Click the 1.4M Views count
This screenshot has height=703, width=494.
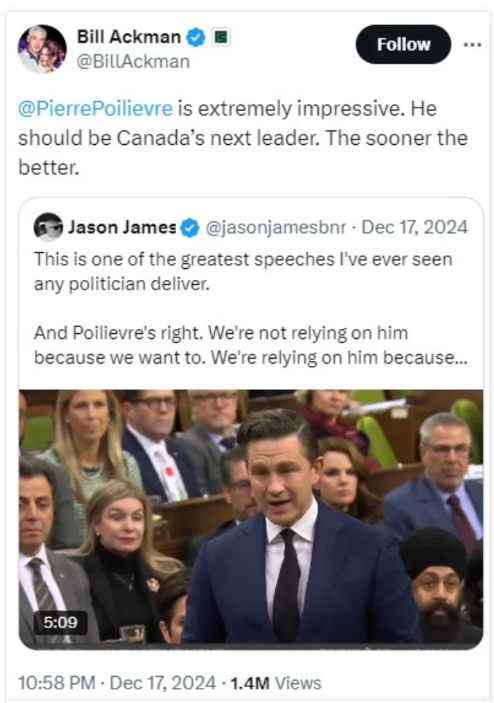pos(276,683)
